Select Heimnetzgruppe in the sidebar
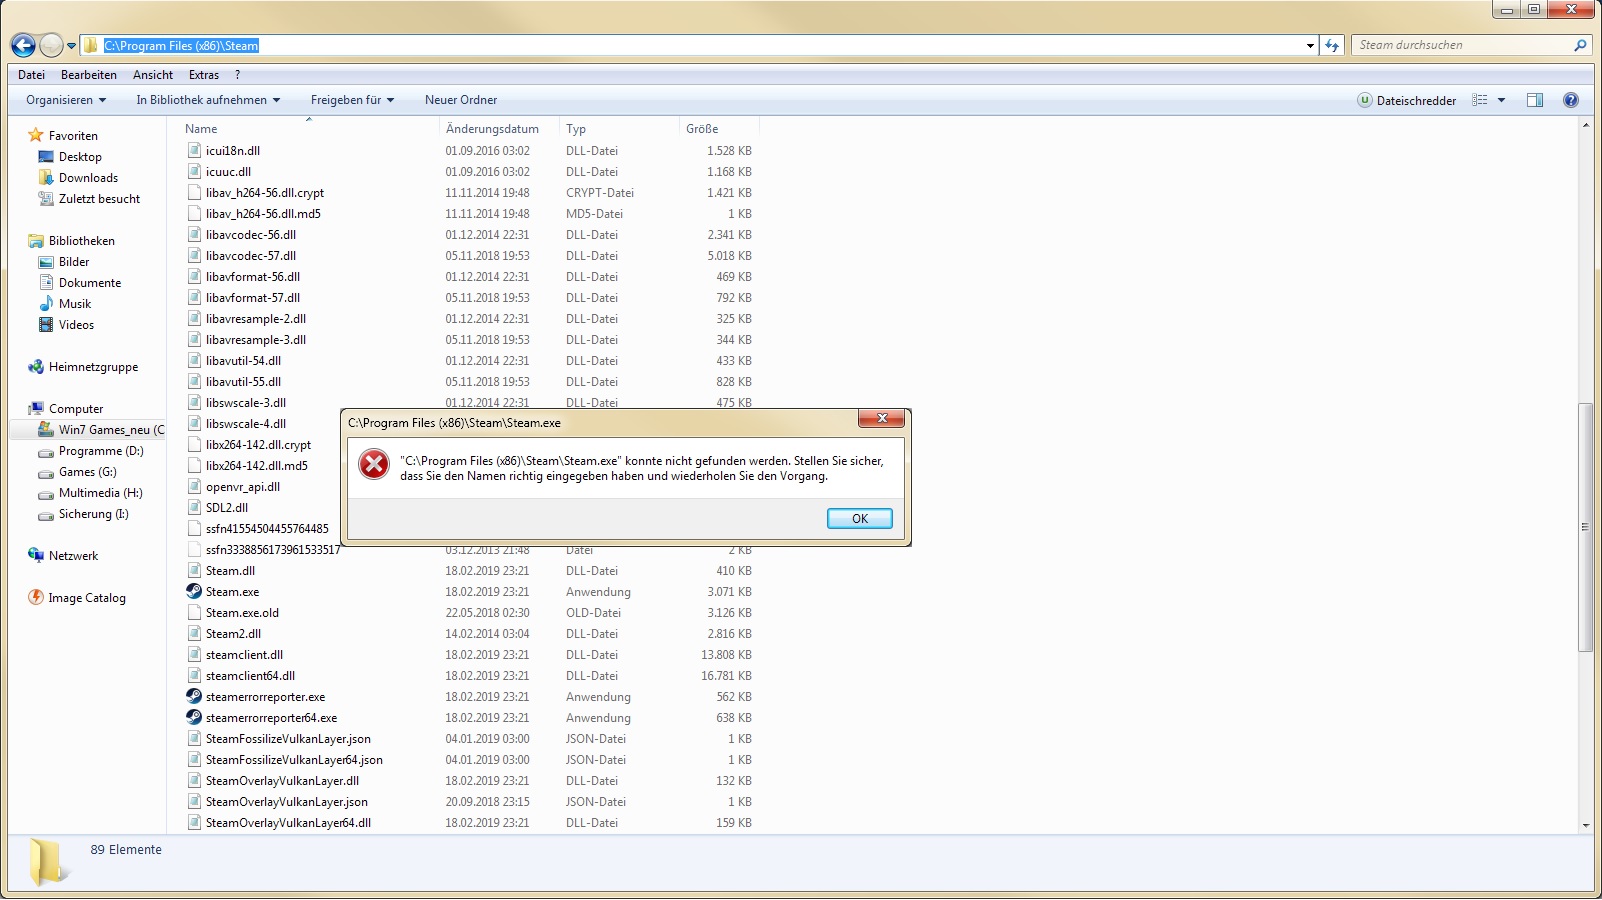Screen dimensions: 1602x900 pyautogui.click(x=93, y=367)
